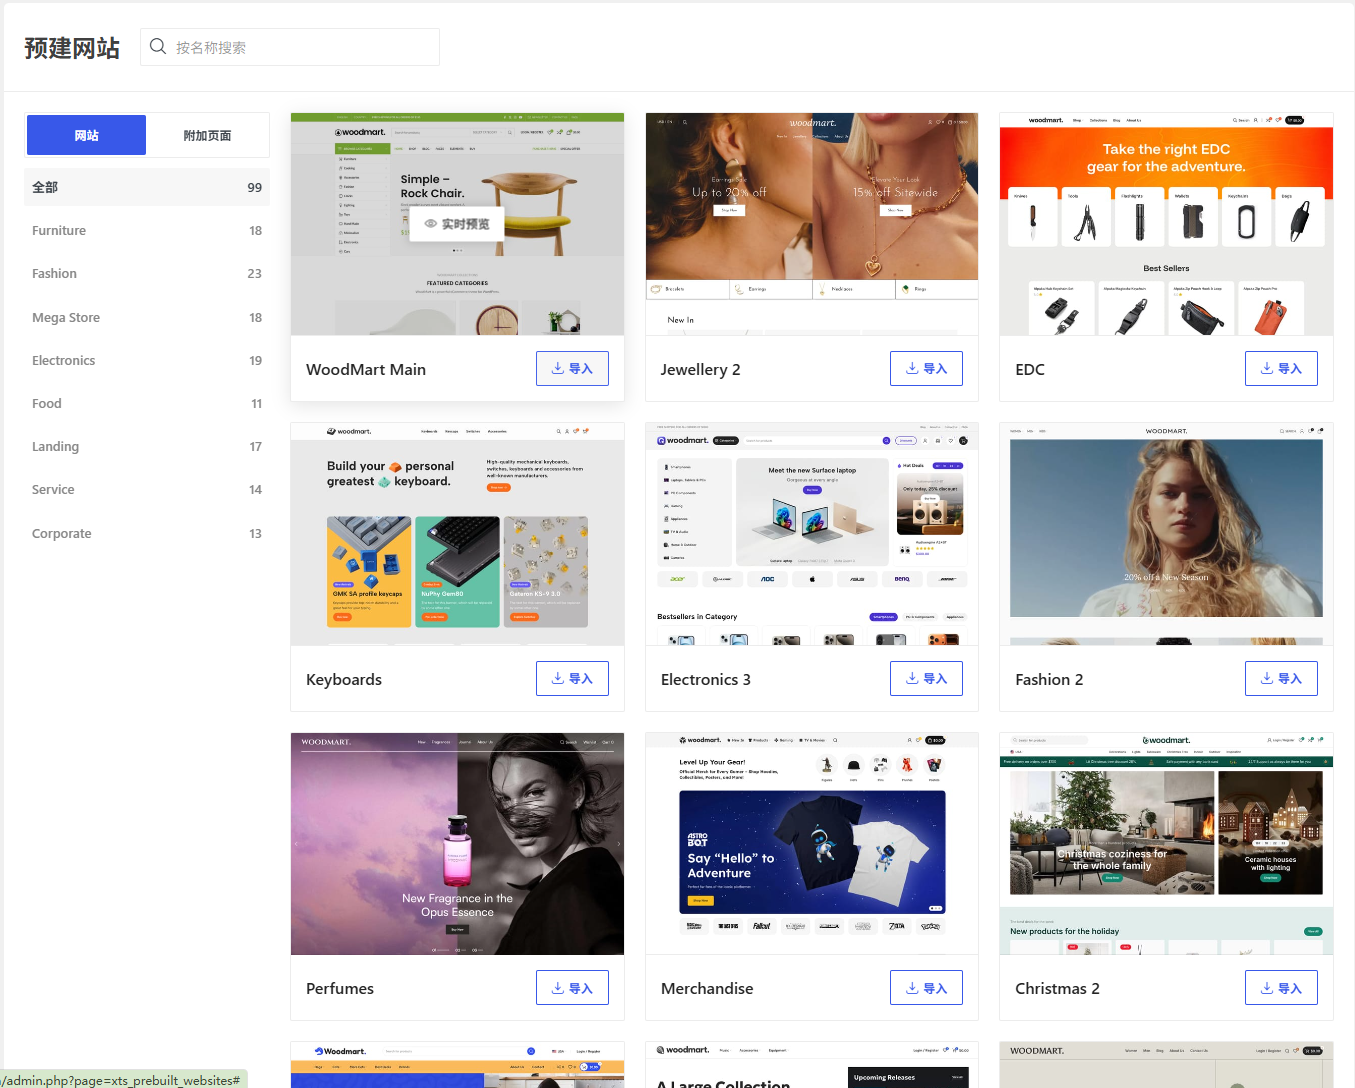Show Mega Store prebuilt sites
Screen dimensions: 1355x1088
(x=147, y=318)
